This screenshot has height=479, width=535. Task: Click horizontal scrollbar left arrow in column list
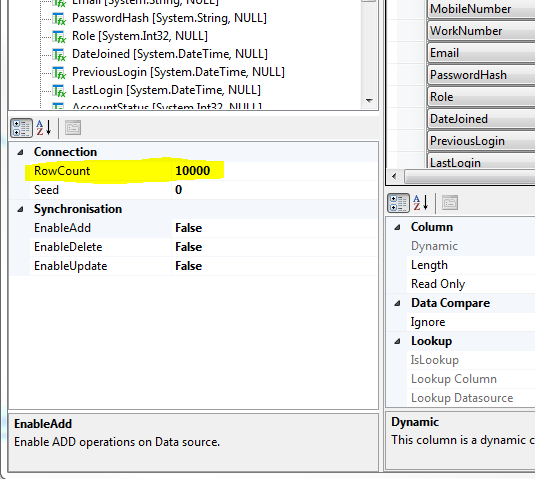[395, 177]
